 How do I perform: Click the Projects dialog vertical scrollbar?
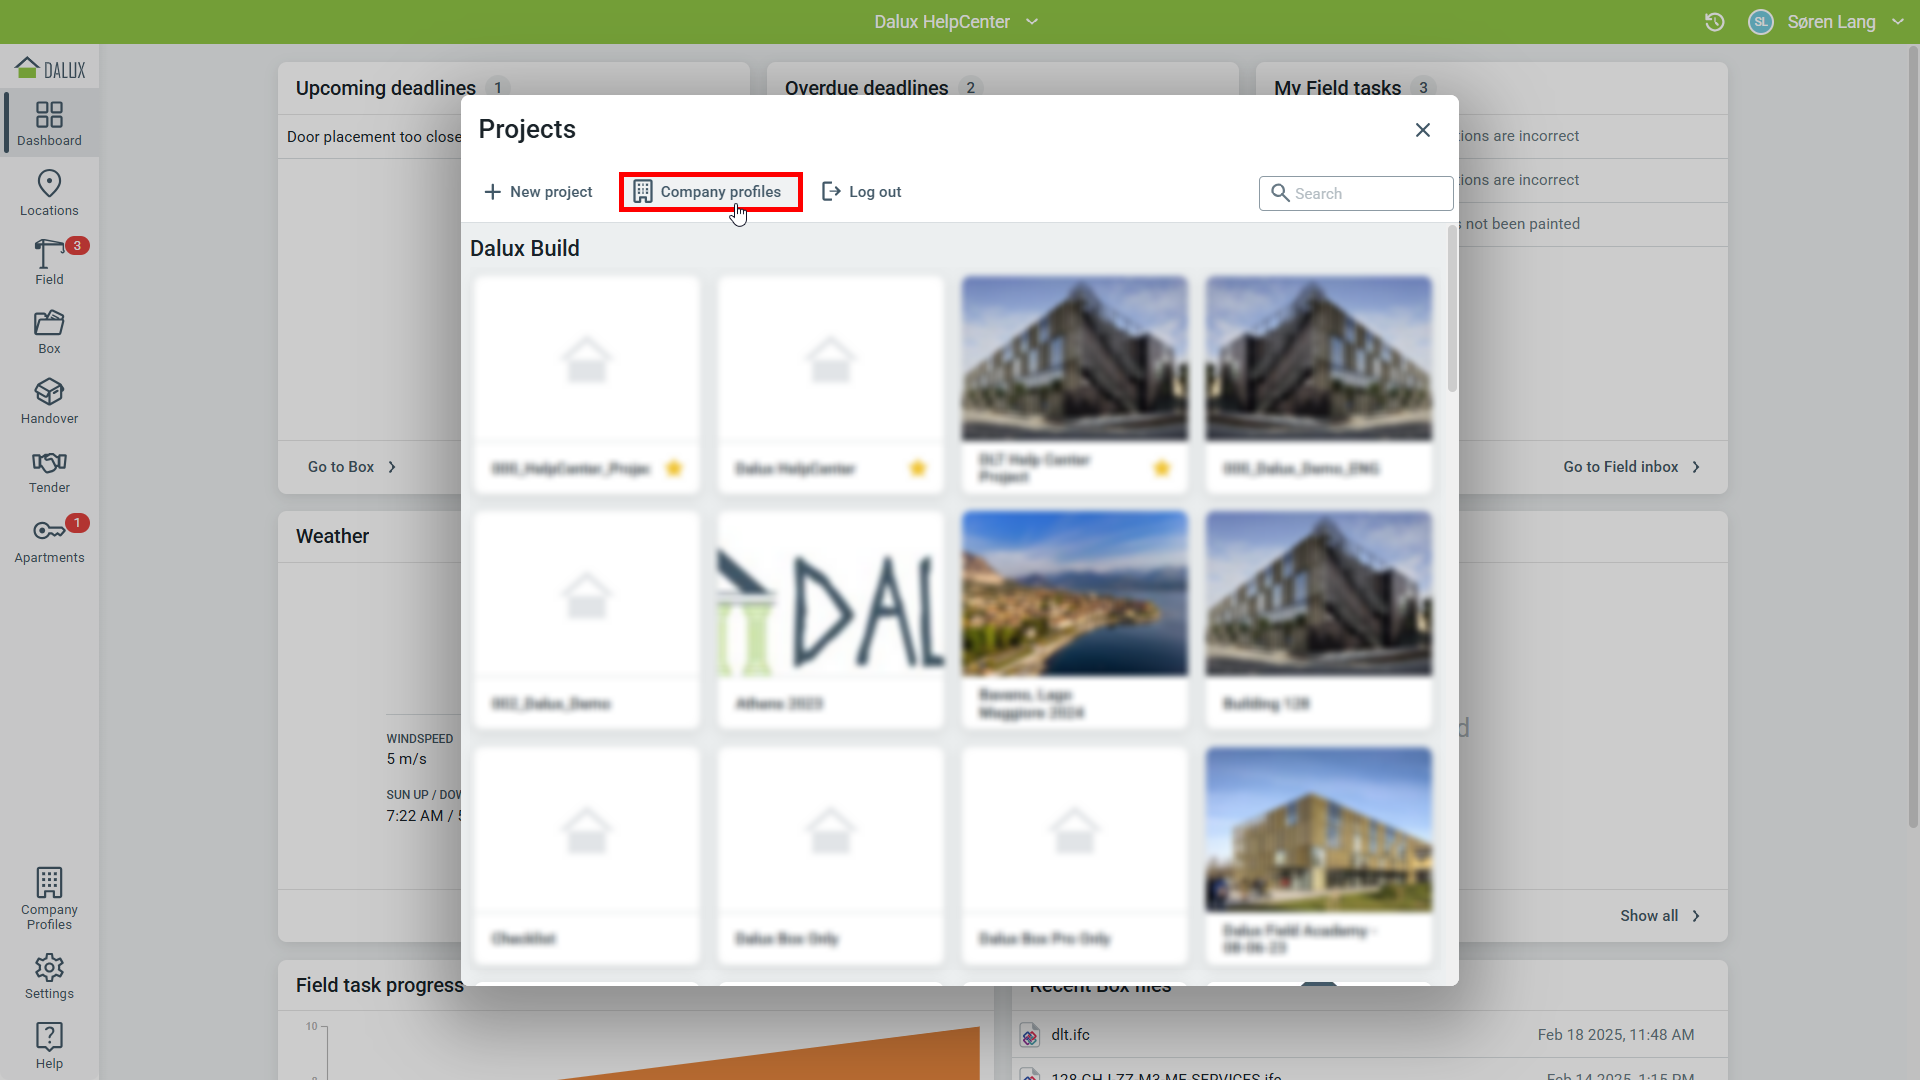[1452, 310]
